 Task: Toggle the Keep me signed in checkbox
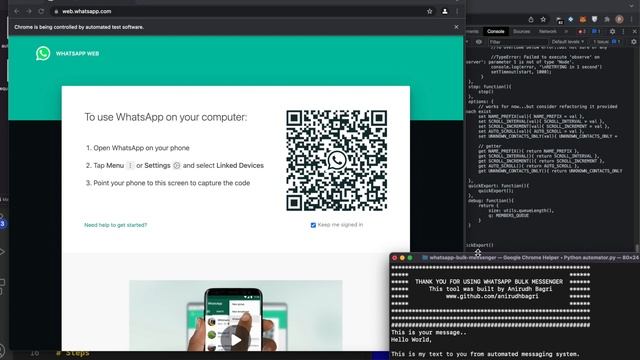(x=313, y=225)
